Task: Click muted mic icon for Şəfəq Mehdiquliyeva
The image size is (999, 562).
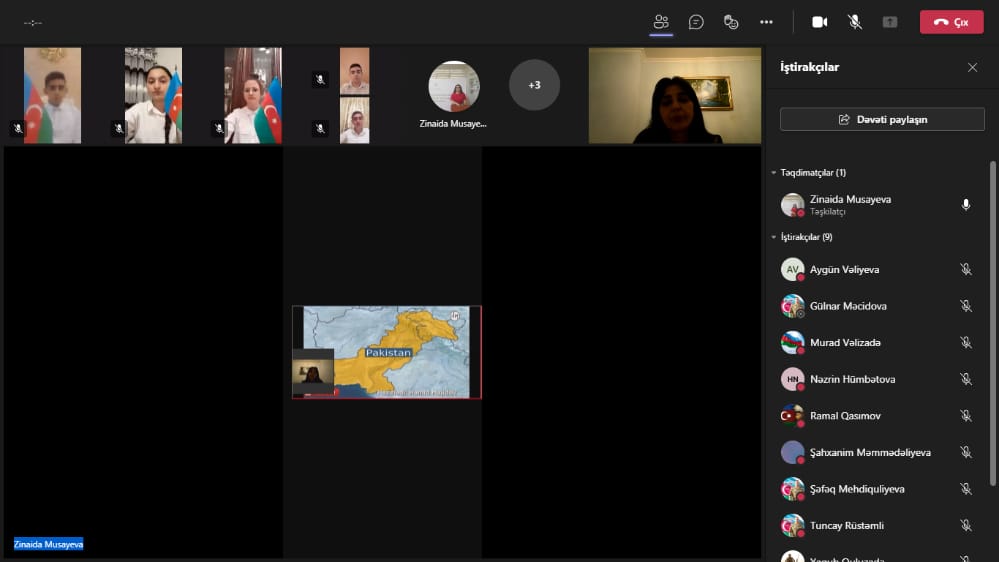Action: 966,489
